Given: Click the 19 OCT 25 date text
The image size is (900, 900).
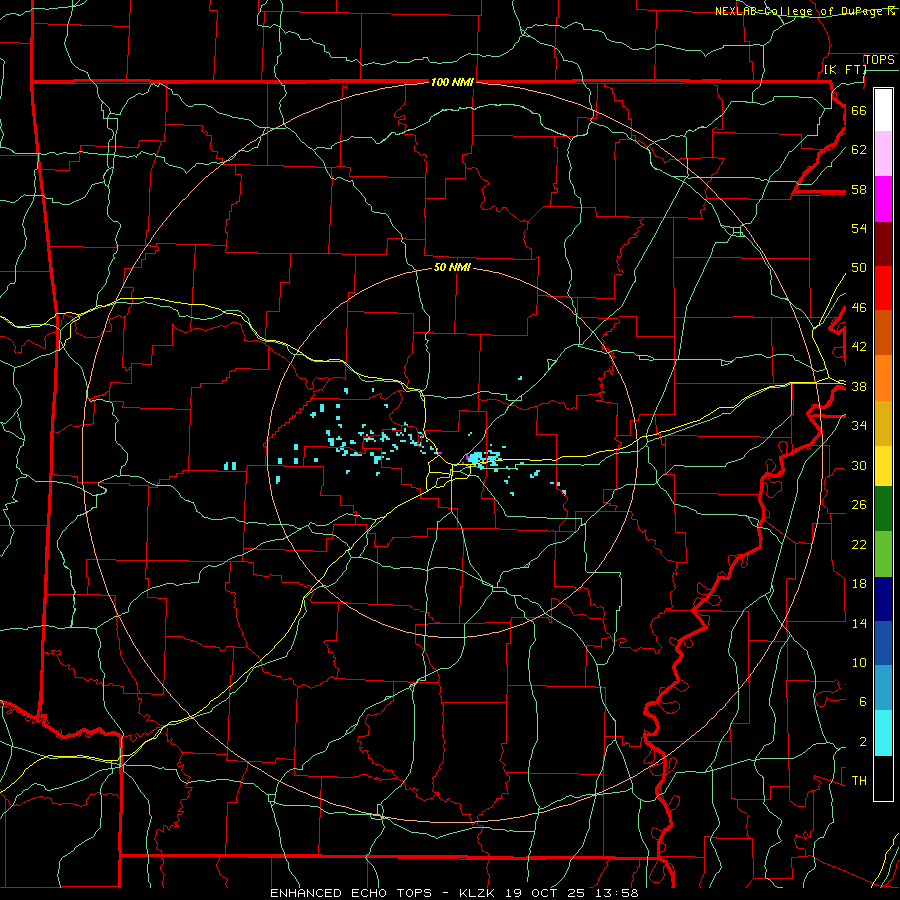Looking at the screenshot, I should (x=545, y=893).
